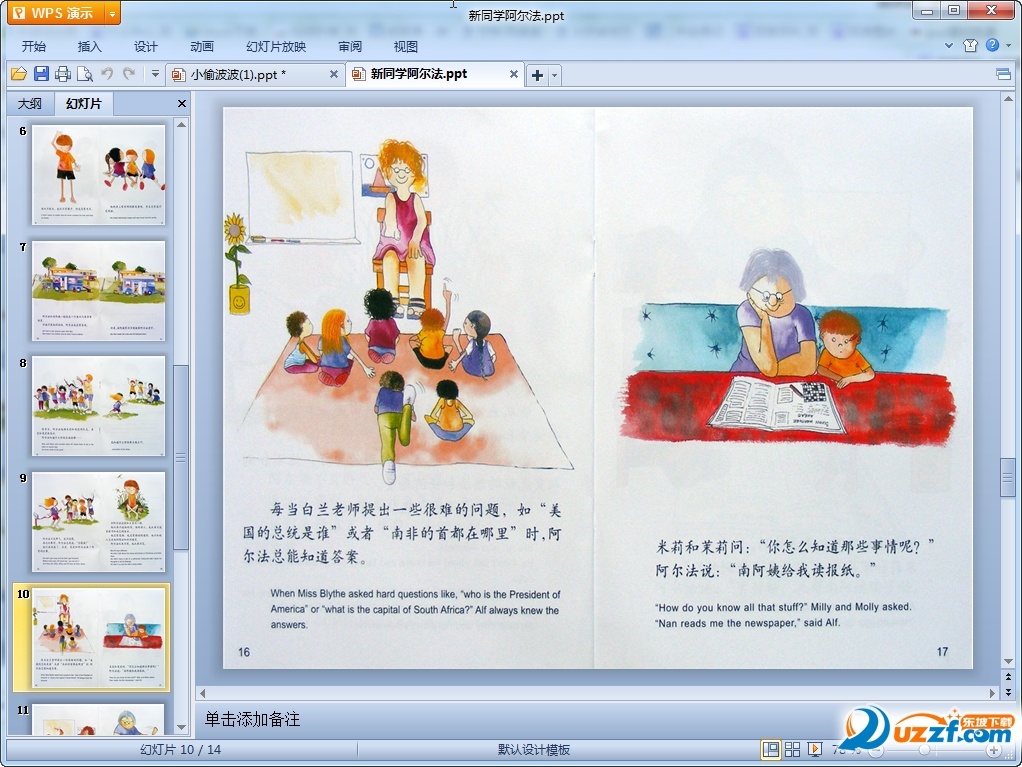Zoom in with the plus button
This screenshot has height=767, width=1022.
(993, 750)
